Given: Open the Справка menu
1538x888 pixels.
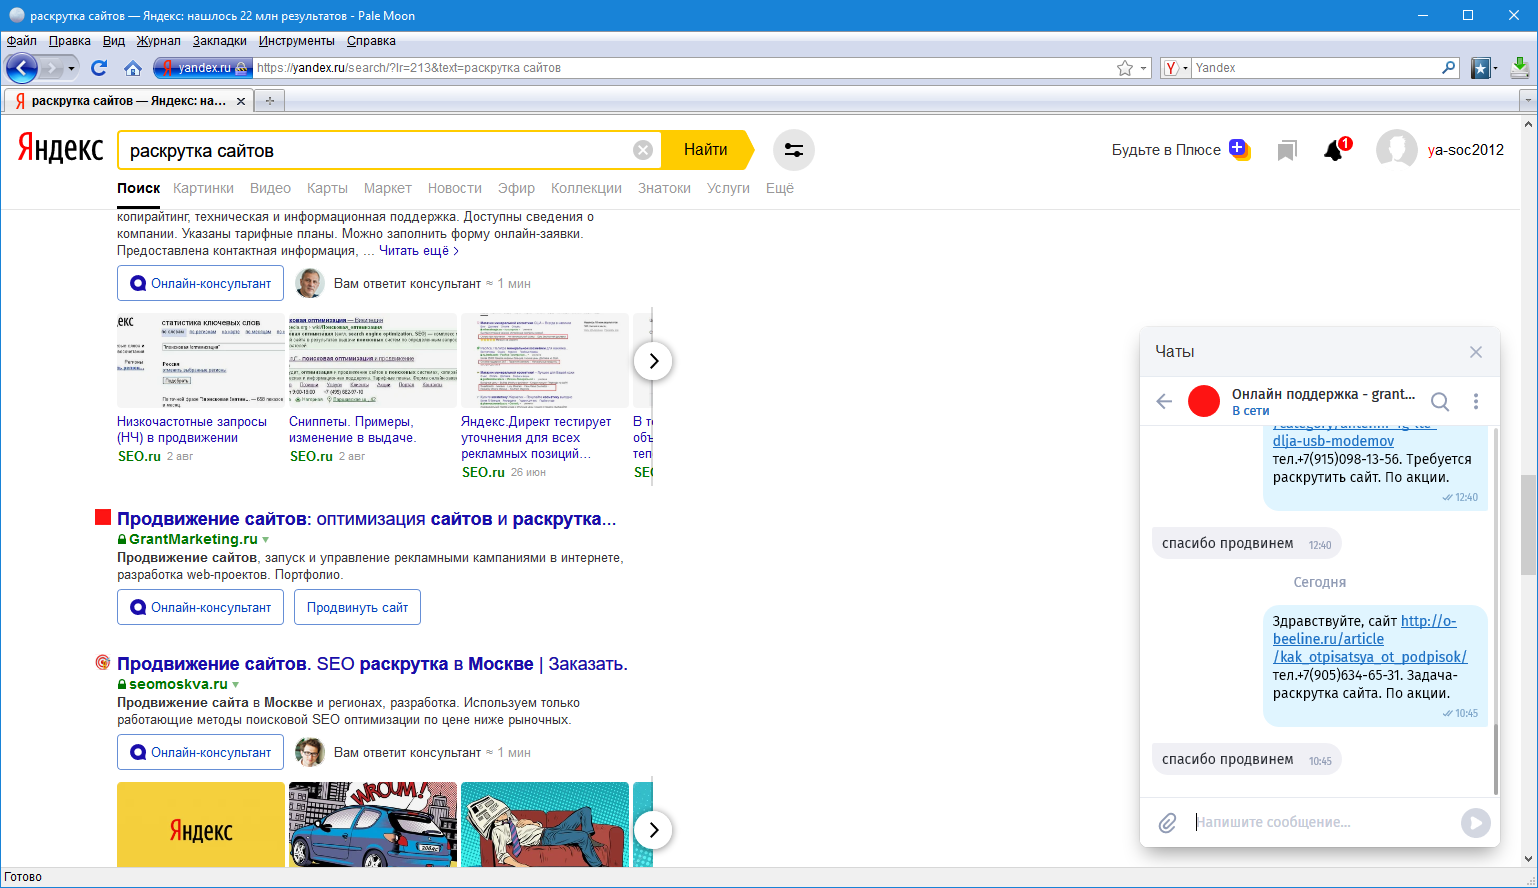Looking at the screenshot, I should (x=371, y=41).
